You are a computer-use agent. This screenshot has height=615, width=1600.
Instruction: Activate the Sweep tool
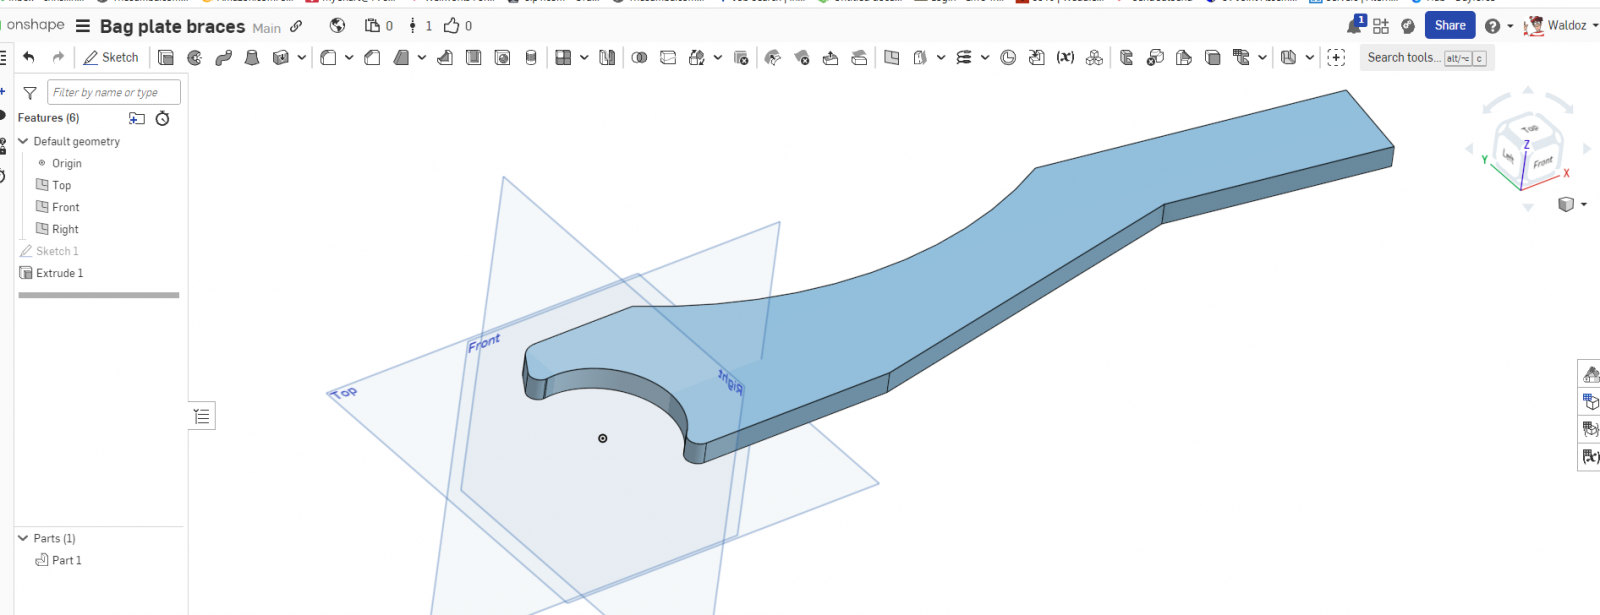(x=224, y=58)
